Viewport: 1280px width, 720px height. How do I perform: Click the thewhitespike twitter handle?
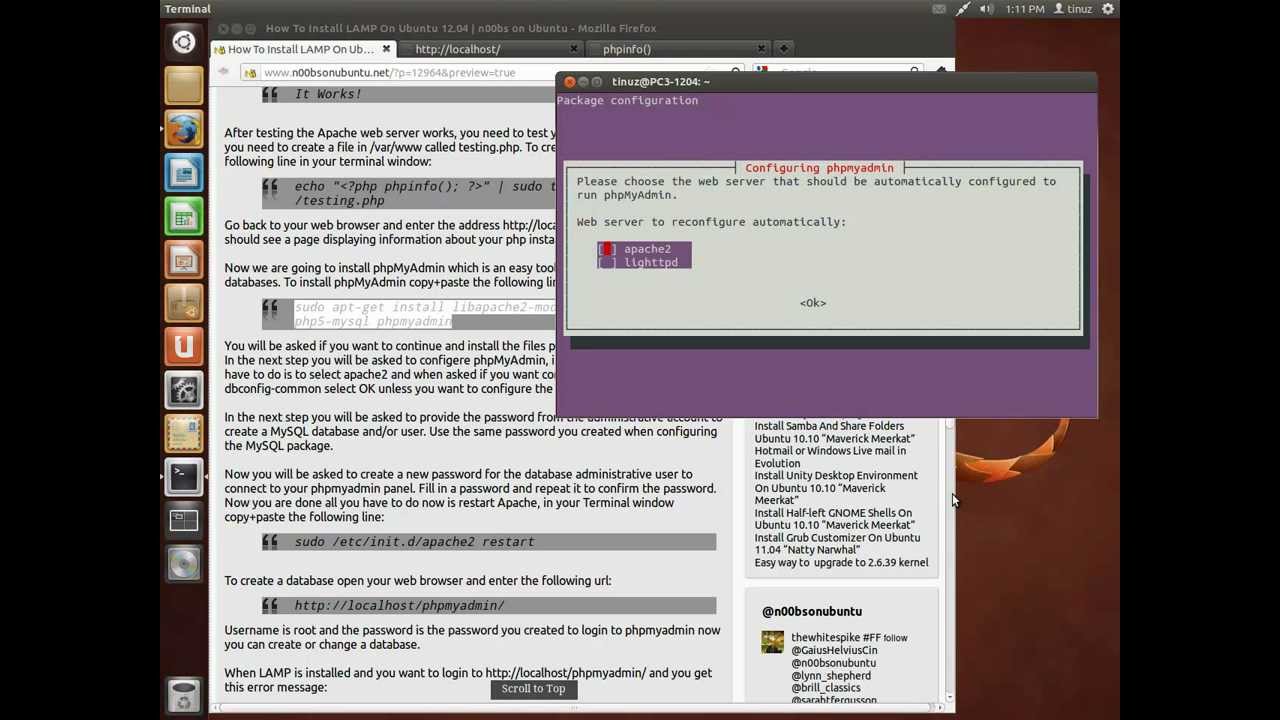click(x=826, y=638)
